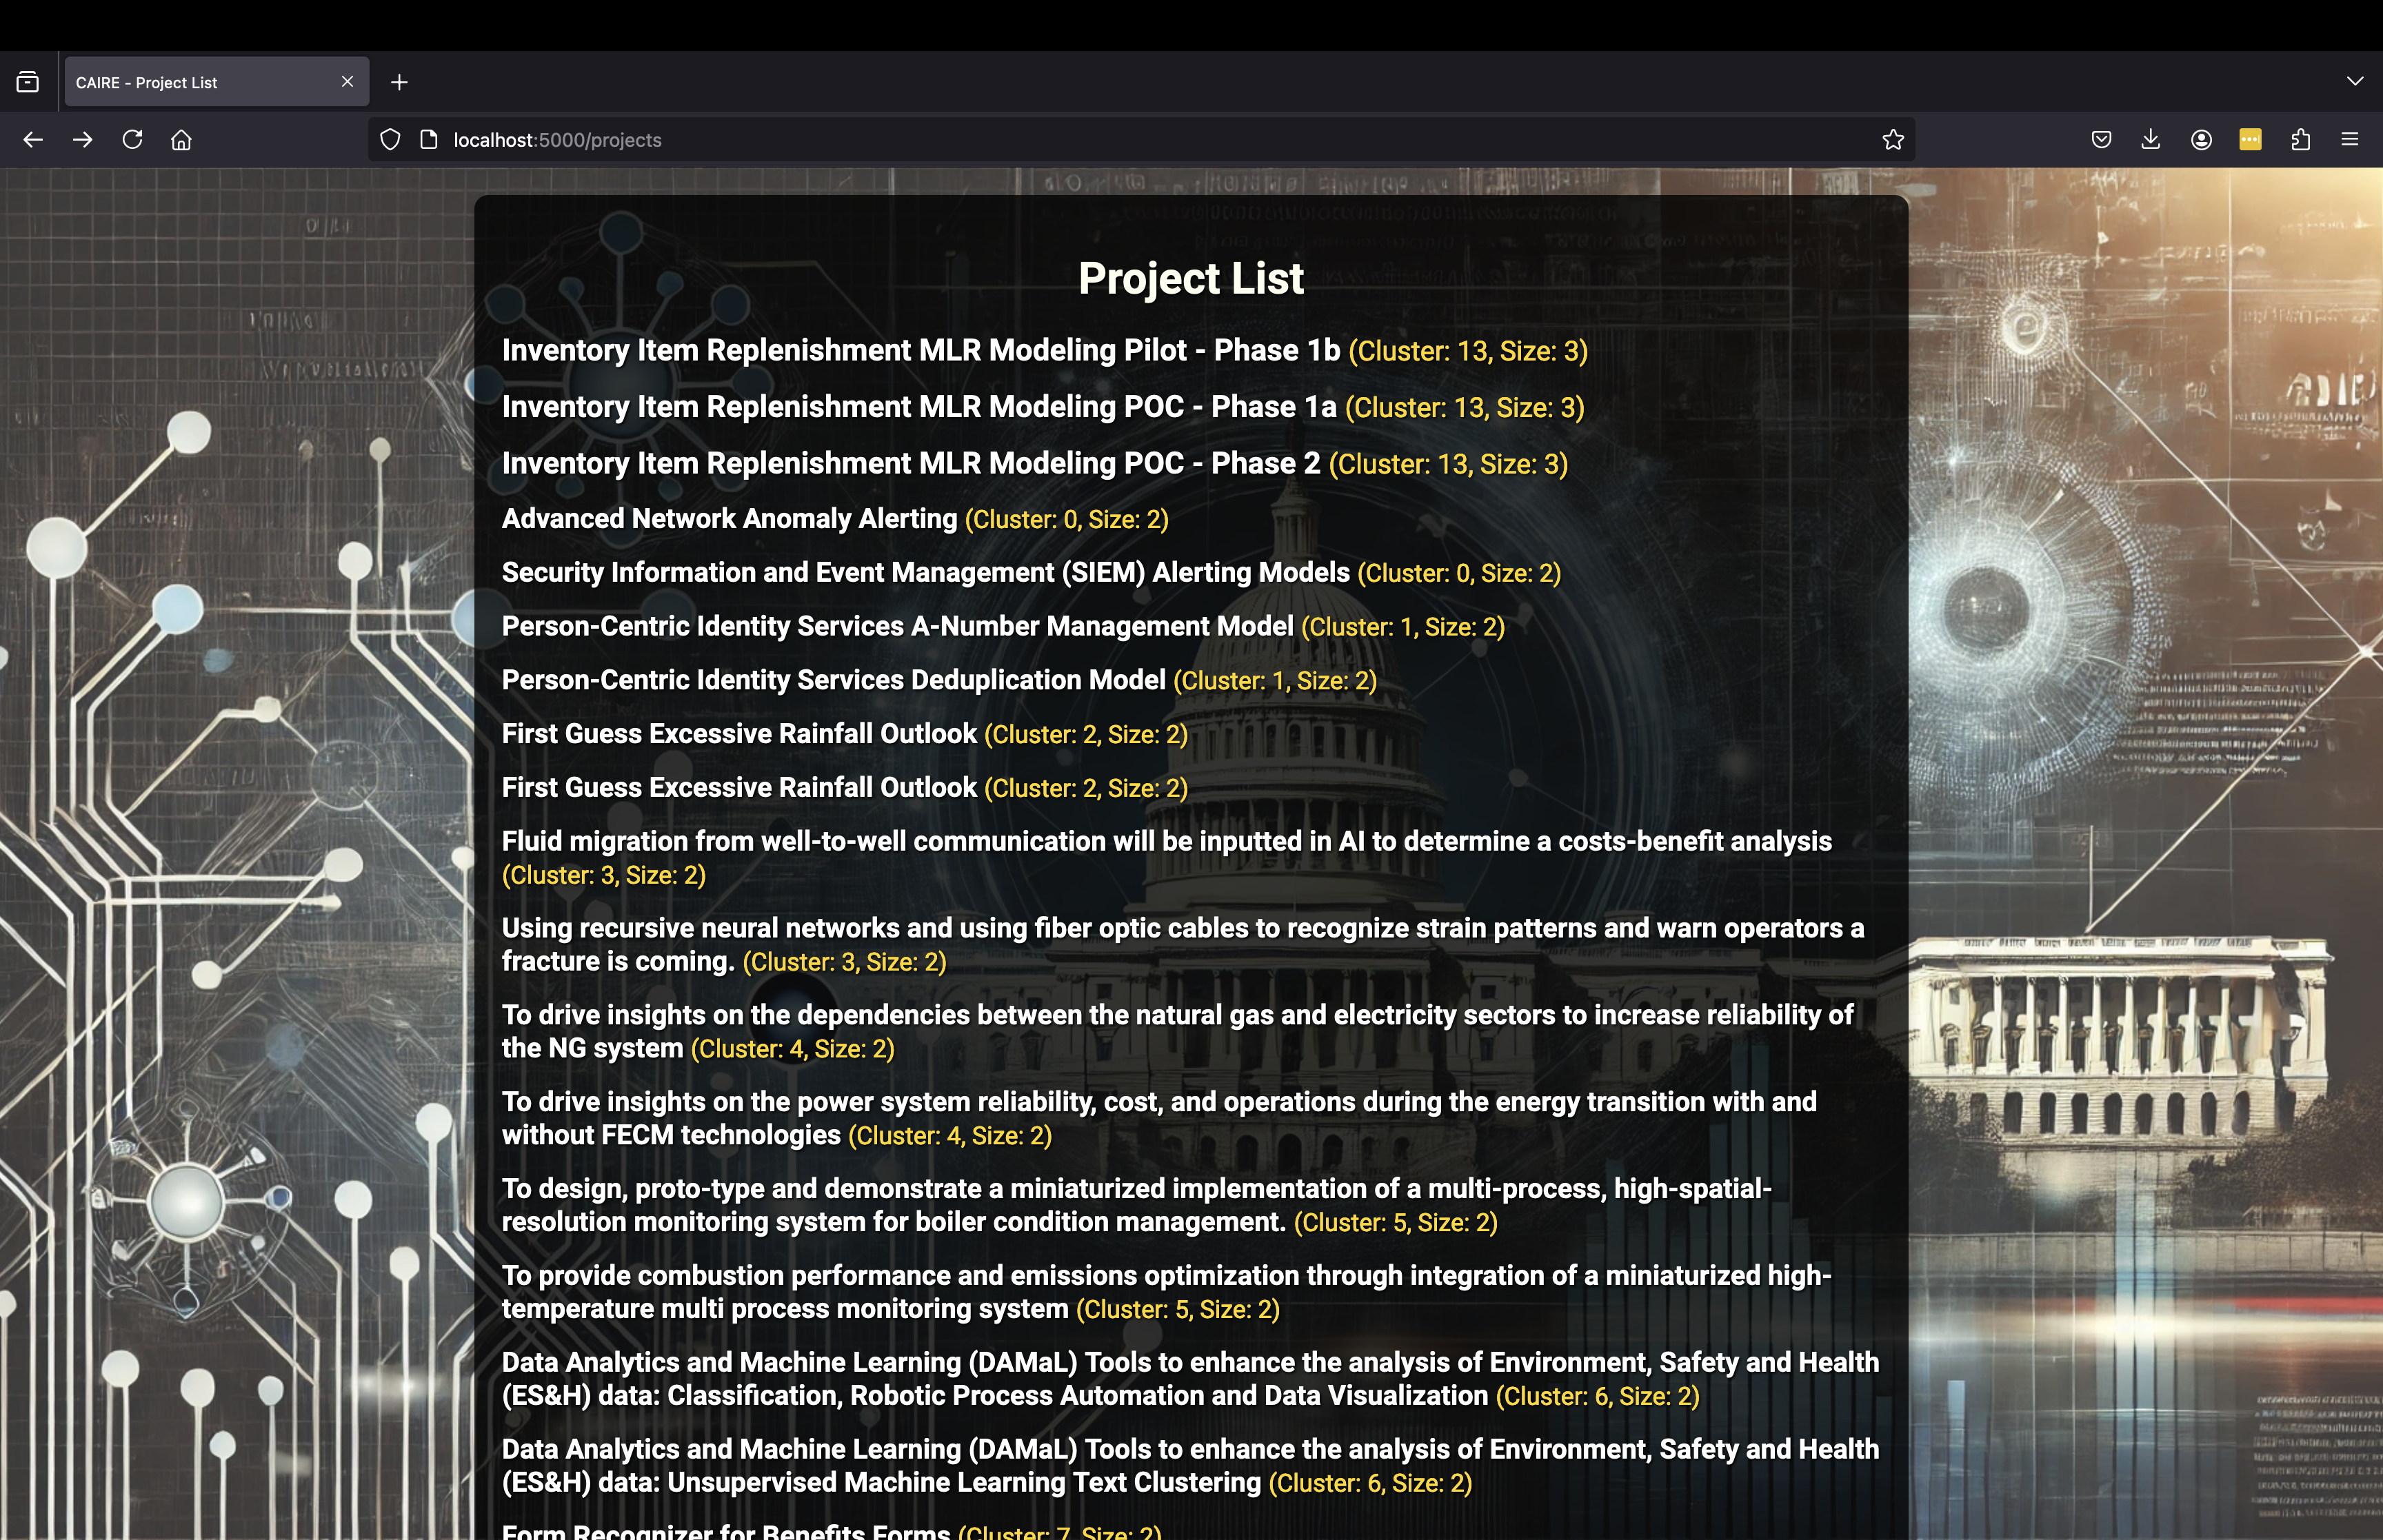The width and height of the screenshot is (2383, 1540).
Task: Click the yellow extension toolbar icon
Action: click(x=2250, y=140)
